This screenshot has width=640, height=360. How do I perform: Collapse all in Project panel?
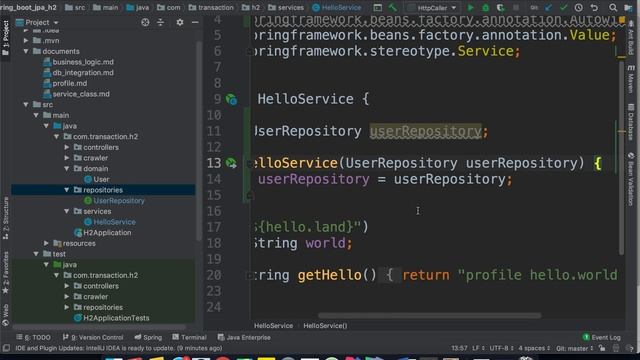(x=160, y=22)
